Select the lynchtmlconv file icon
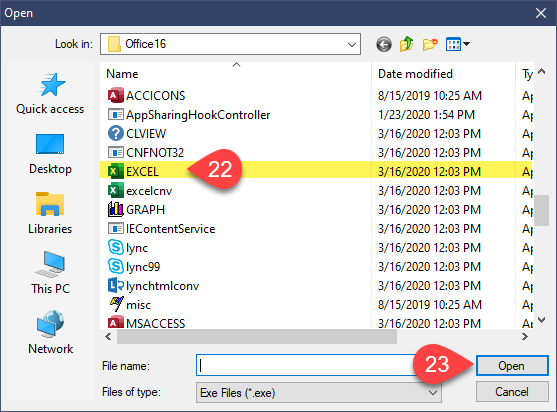 pyautogui.click(x=116, y=286)
